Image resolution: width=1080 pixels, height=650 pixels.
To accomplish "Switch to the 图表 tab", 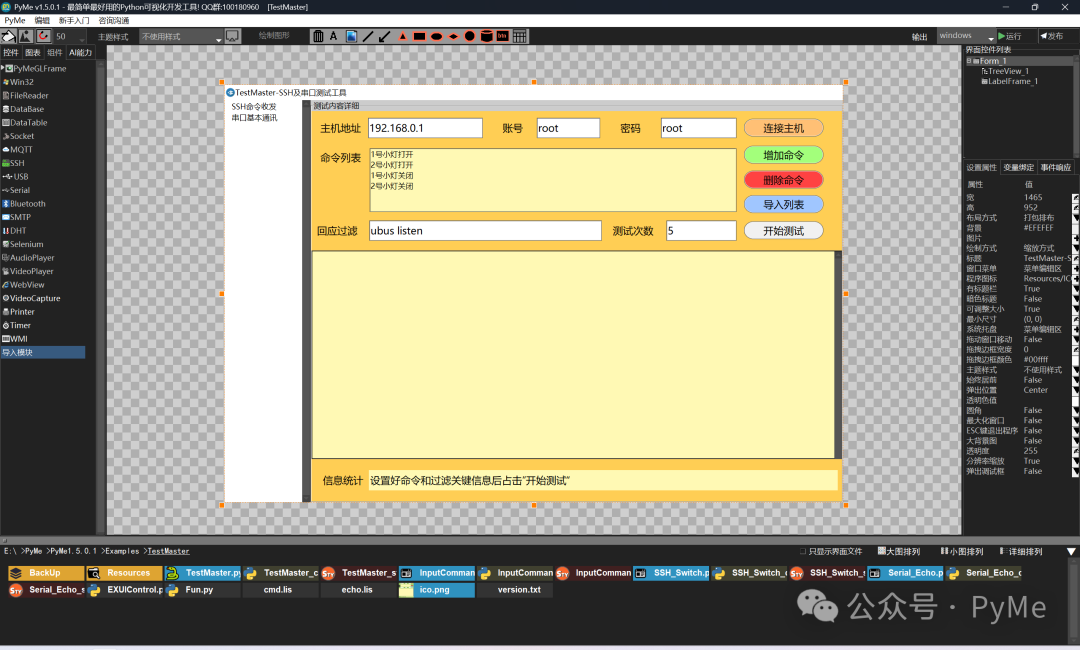I will pyautogui.click(x=32, y=52).
